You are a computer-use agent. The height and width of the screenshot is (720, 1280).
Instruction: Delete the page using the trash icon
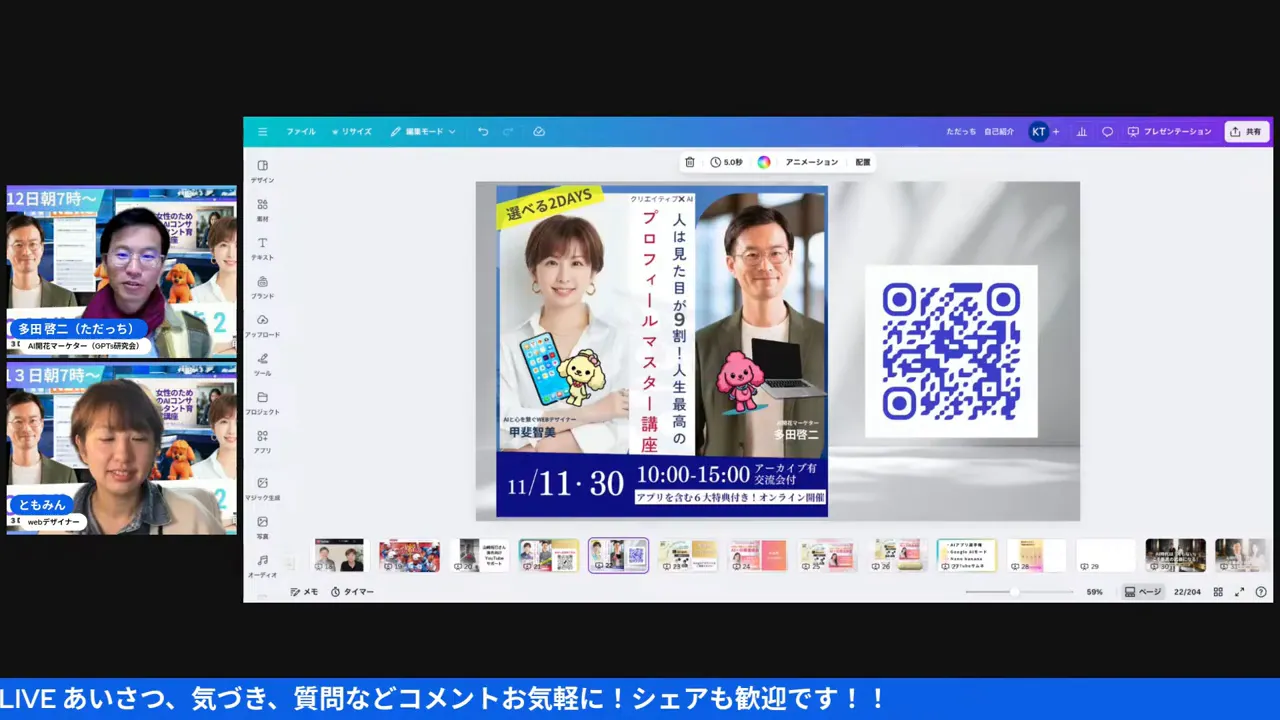(x=689, y=161)
